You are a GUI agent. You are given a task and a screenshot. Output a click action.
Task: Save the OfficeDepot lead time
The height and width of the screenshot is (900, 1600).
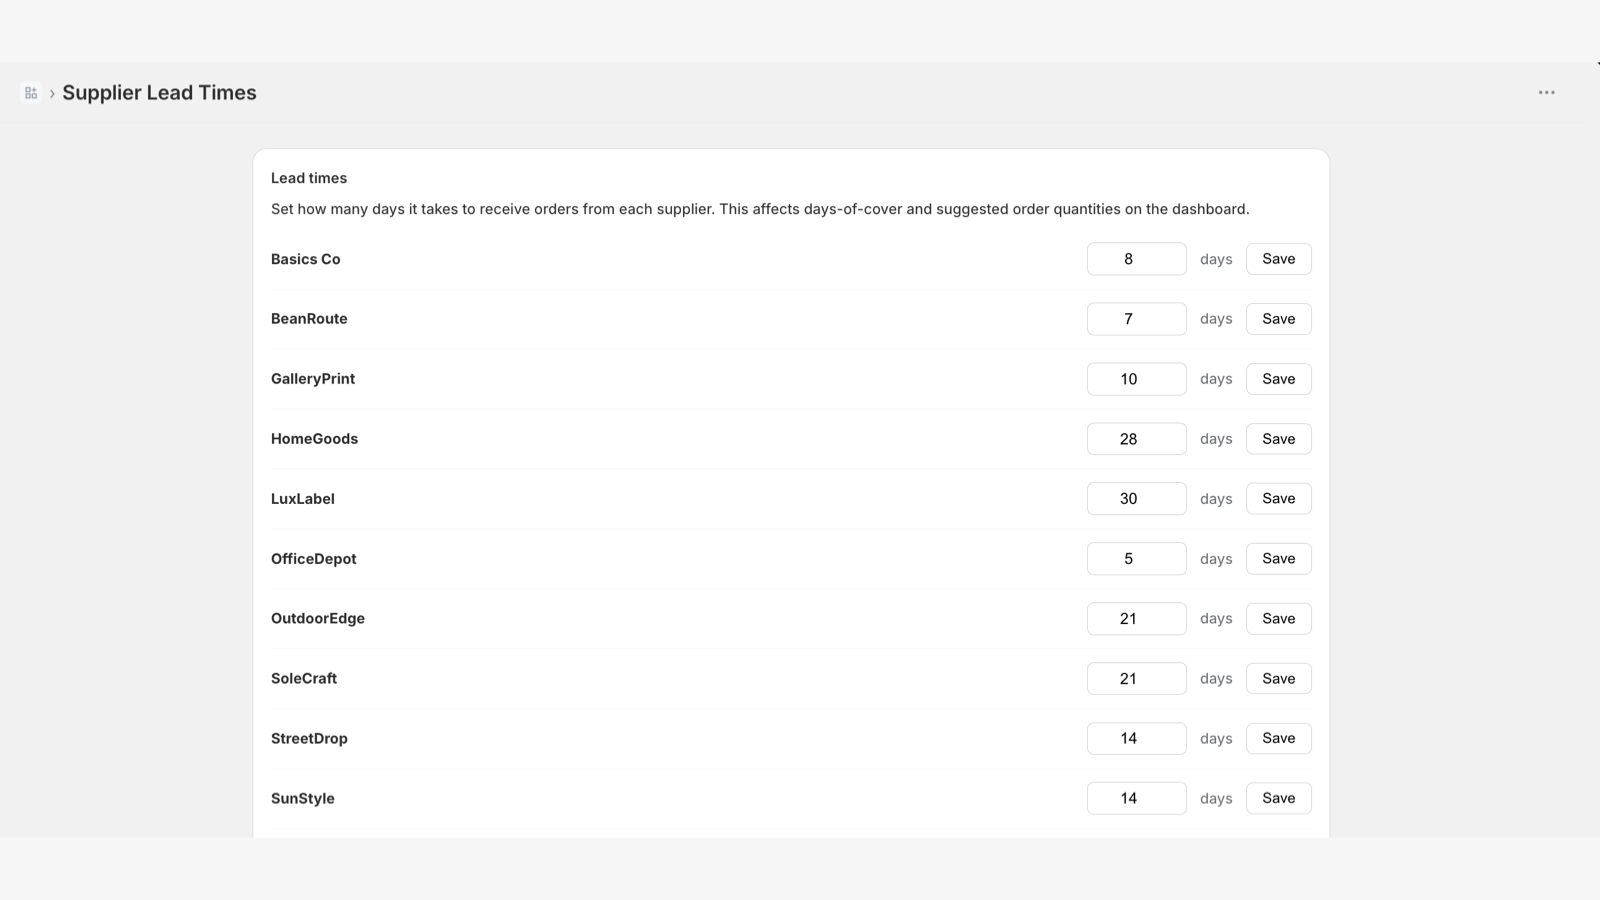[x=1278, y=559]
